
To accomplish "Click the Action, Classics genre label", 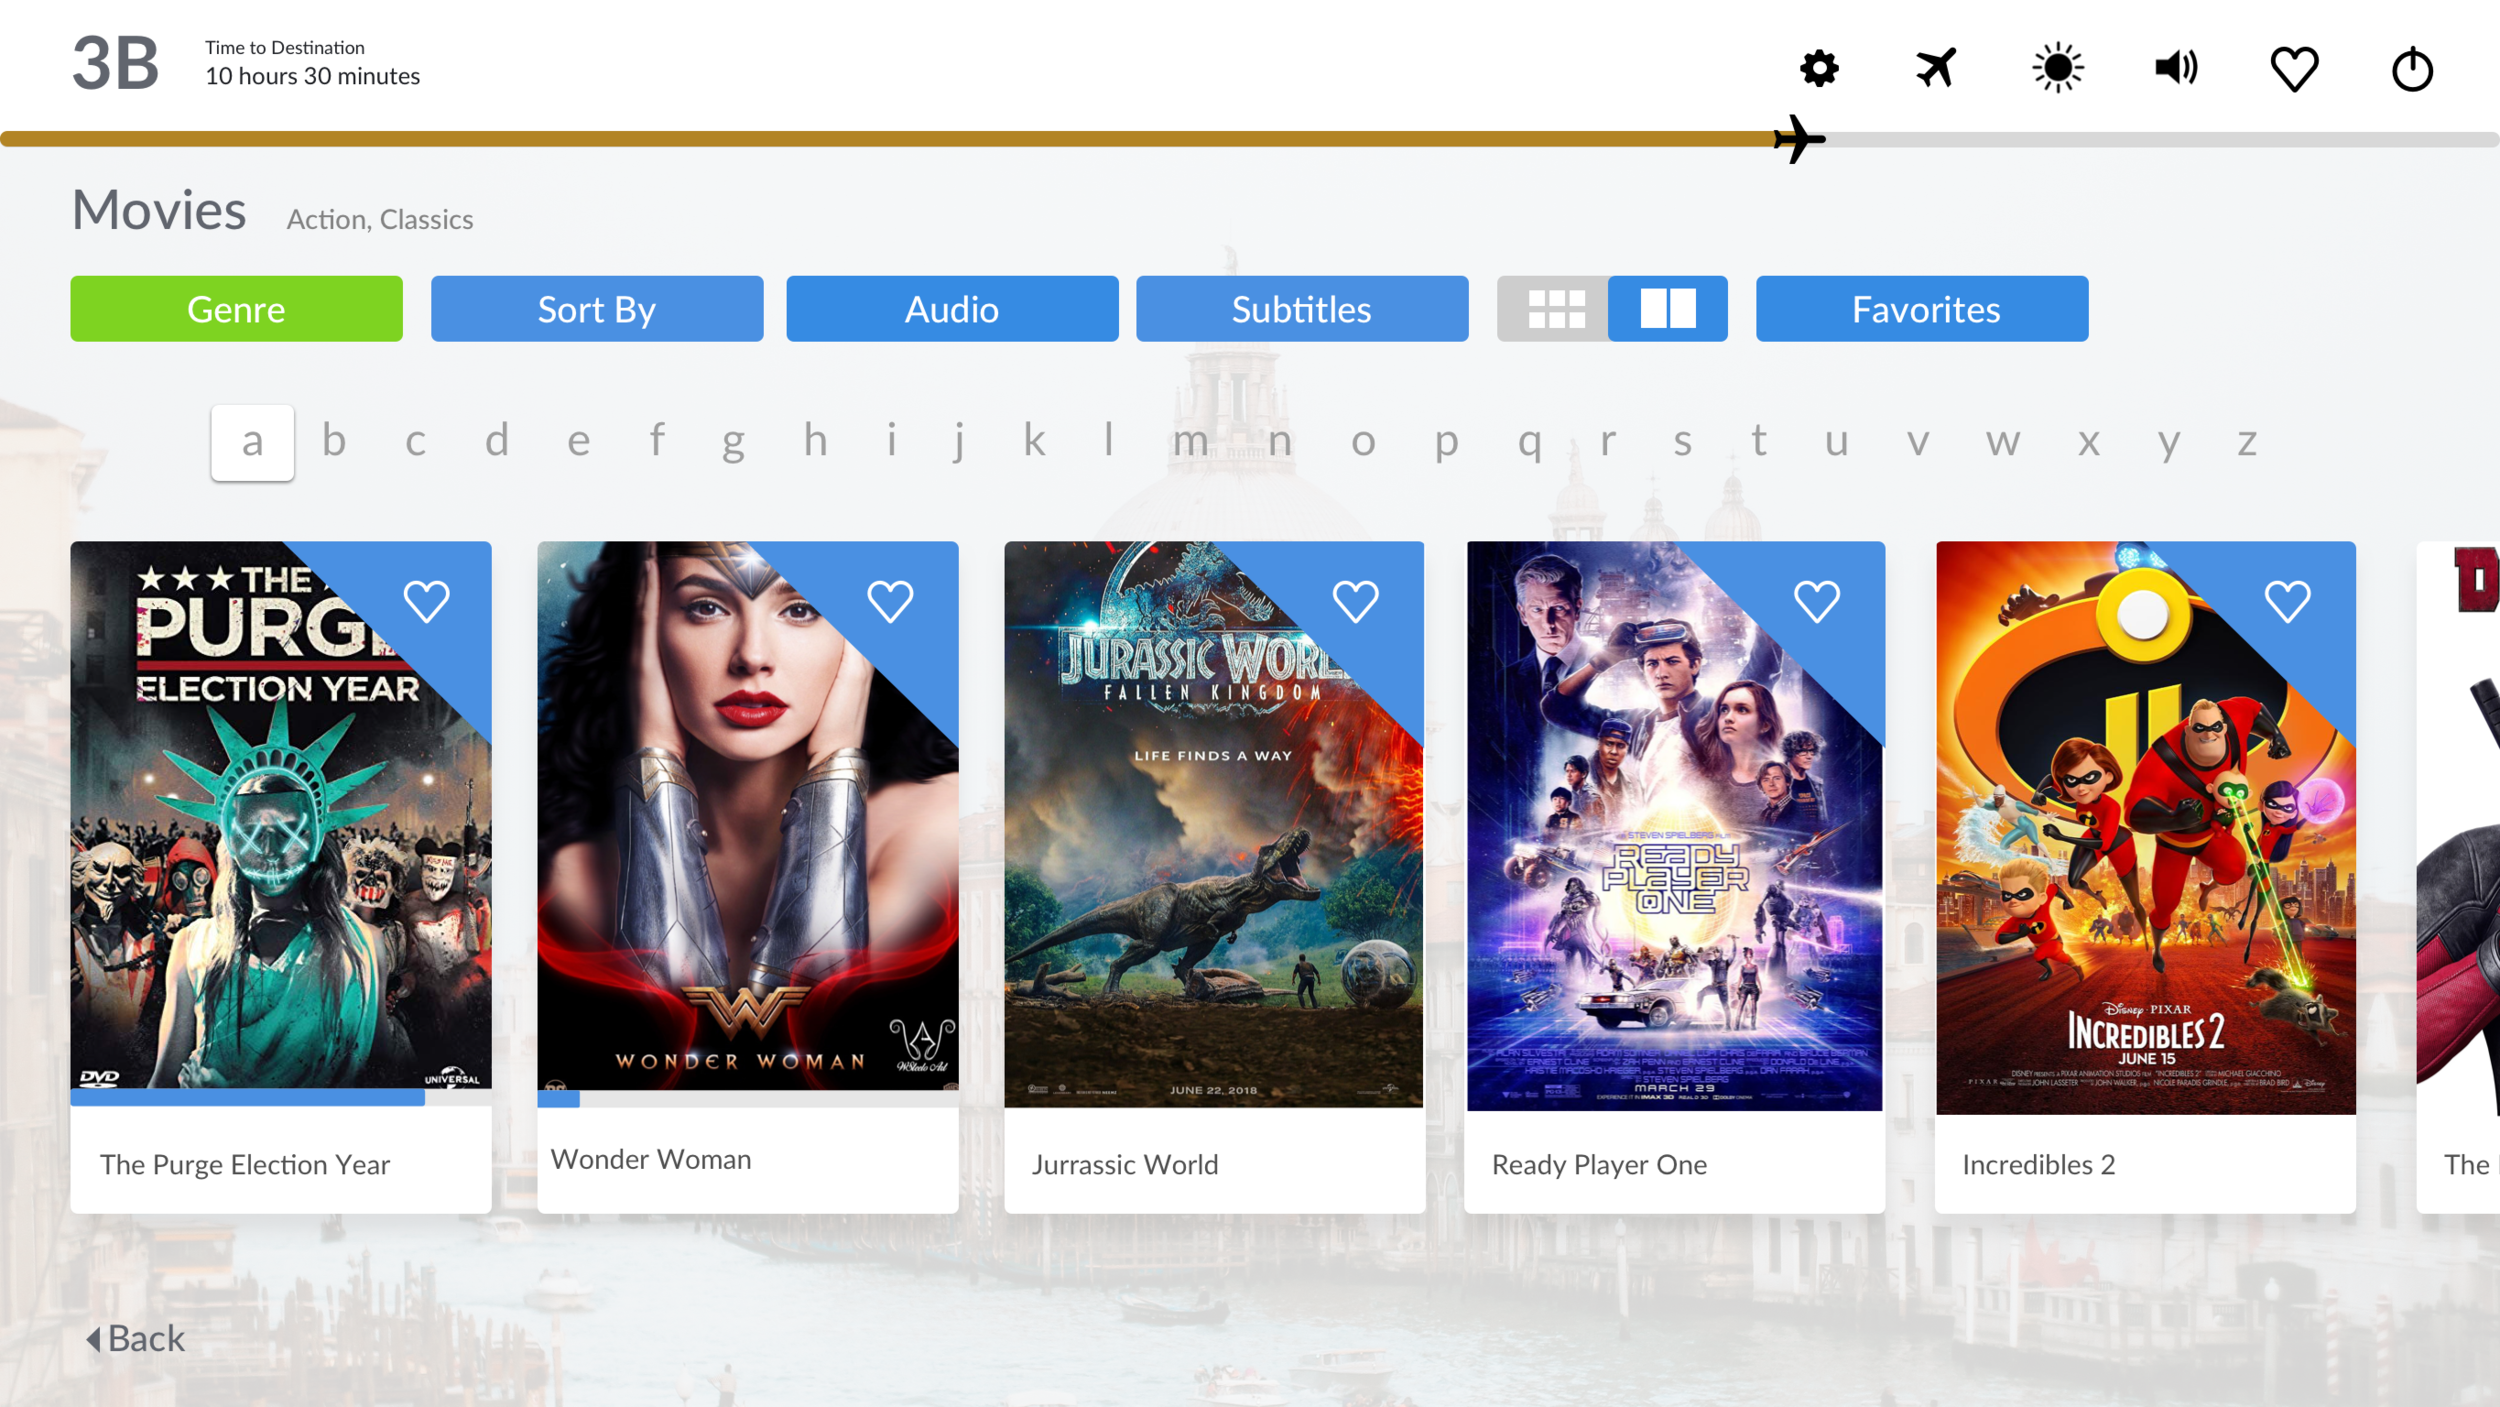I will (x=380, y=219).
